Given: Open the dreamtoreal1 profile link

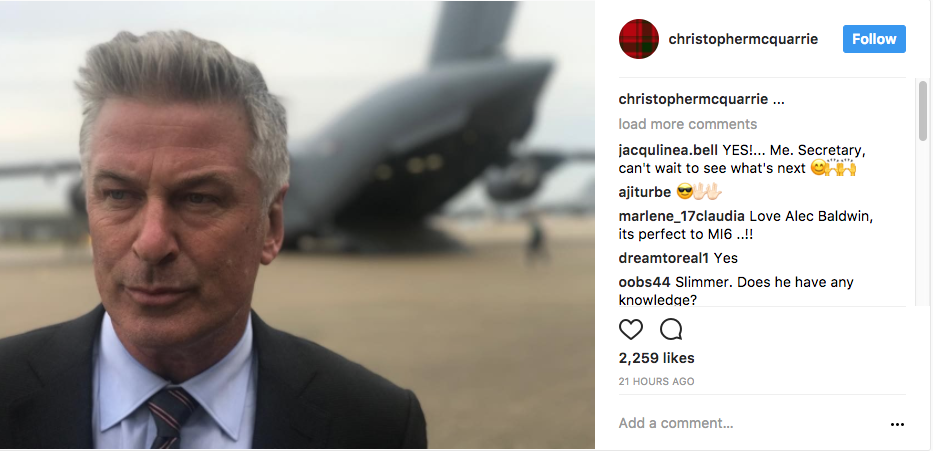Looking at the screenshot, I should pos(664,258).
